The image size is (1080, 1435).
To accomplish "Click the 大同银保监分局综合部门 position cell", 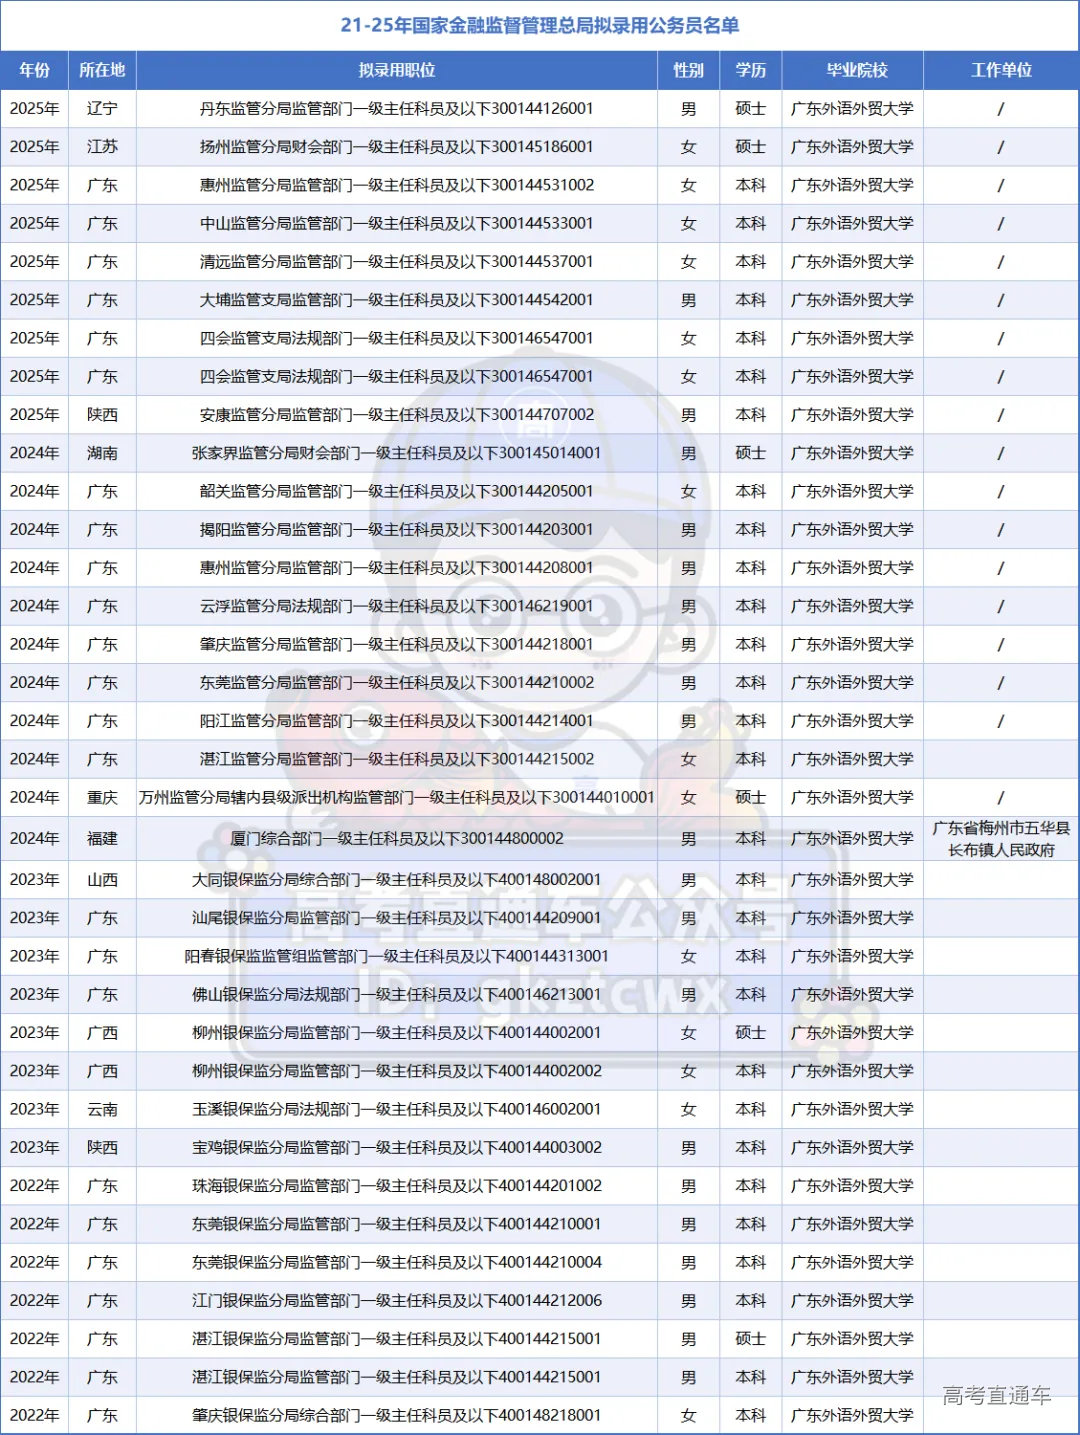I will click(x=396, y=879).
